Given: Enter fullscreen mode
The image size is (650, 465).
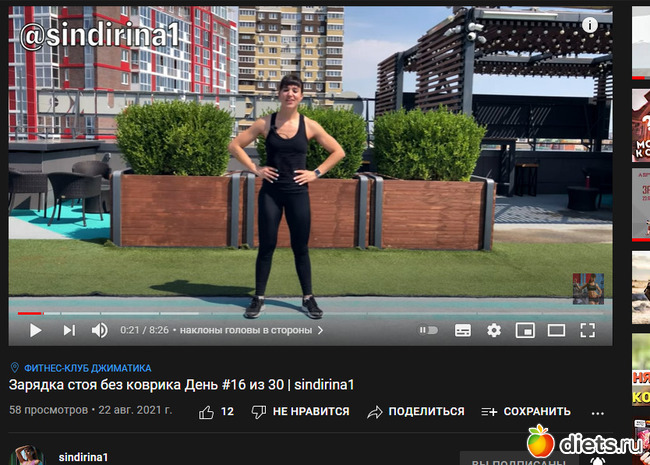Looking at the screenshot, I should pyautogui.click(x=587, y=330).
